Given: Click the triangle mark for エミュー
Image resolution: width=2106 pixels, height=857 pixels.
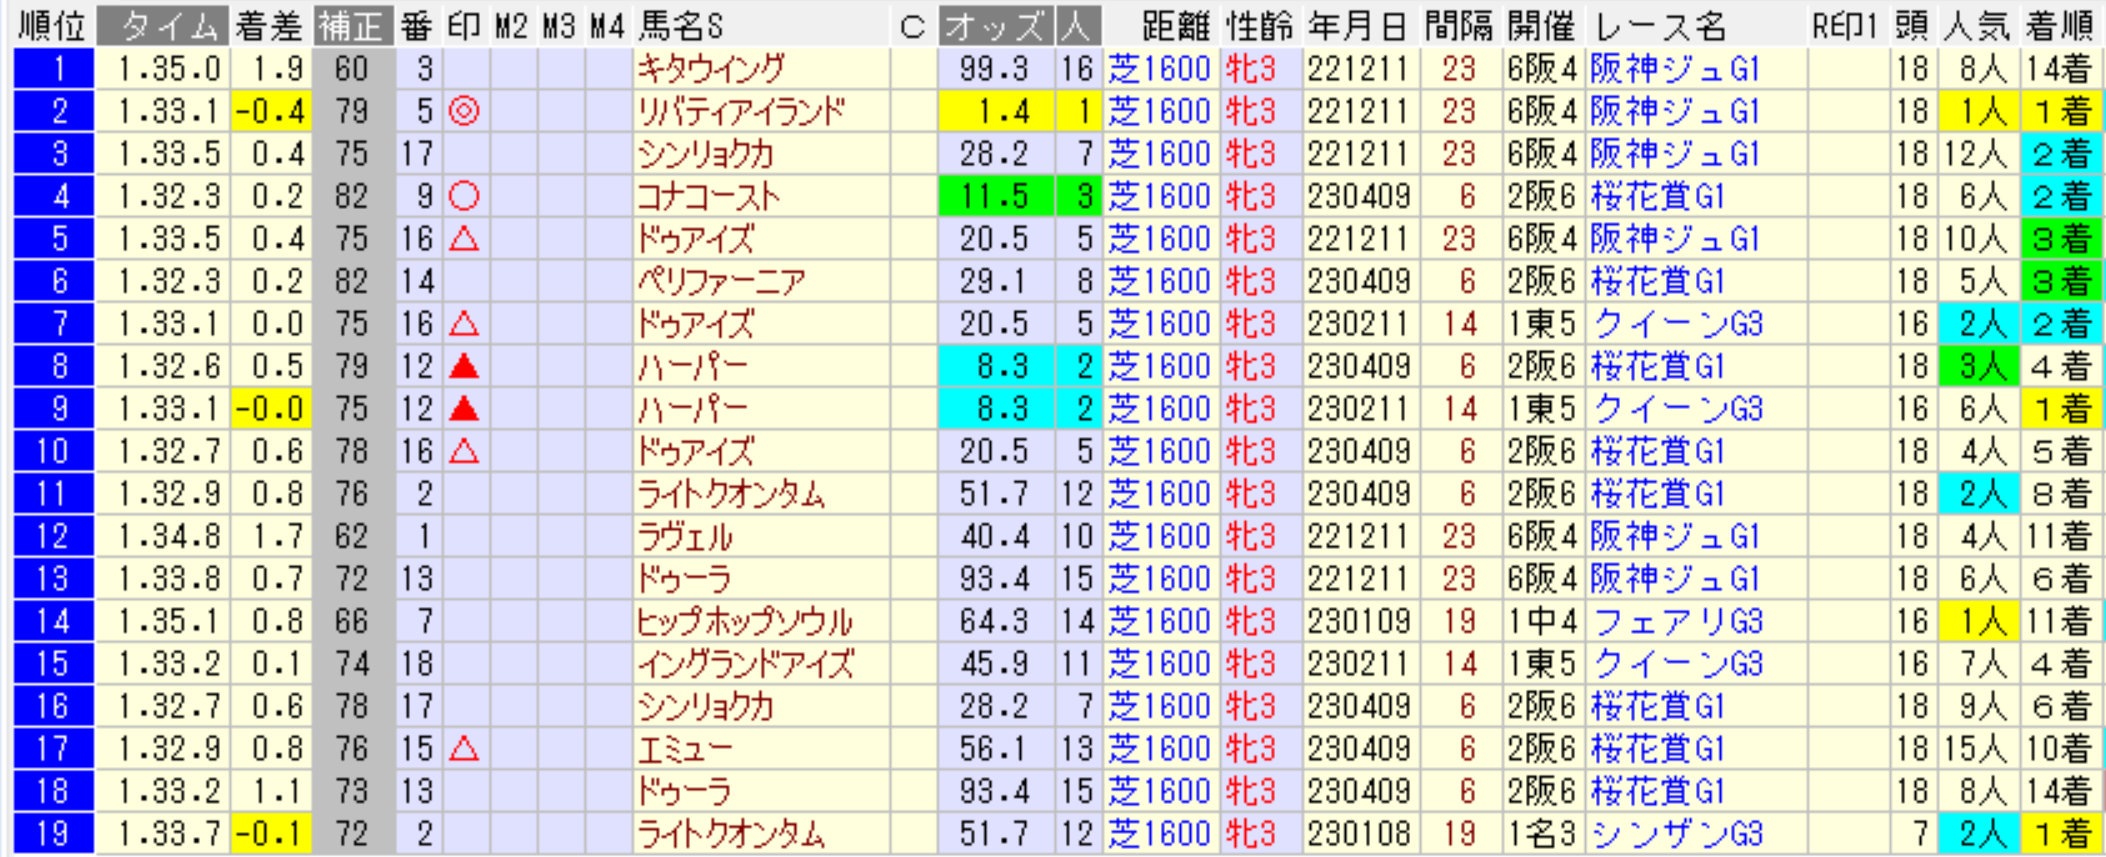Looking at the screenshot, I should click(464, 749).
